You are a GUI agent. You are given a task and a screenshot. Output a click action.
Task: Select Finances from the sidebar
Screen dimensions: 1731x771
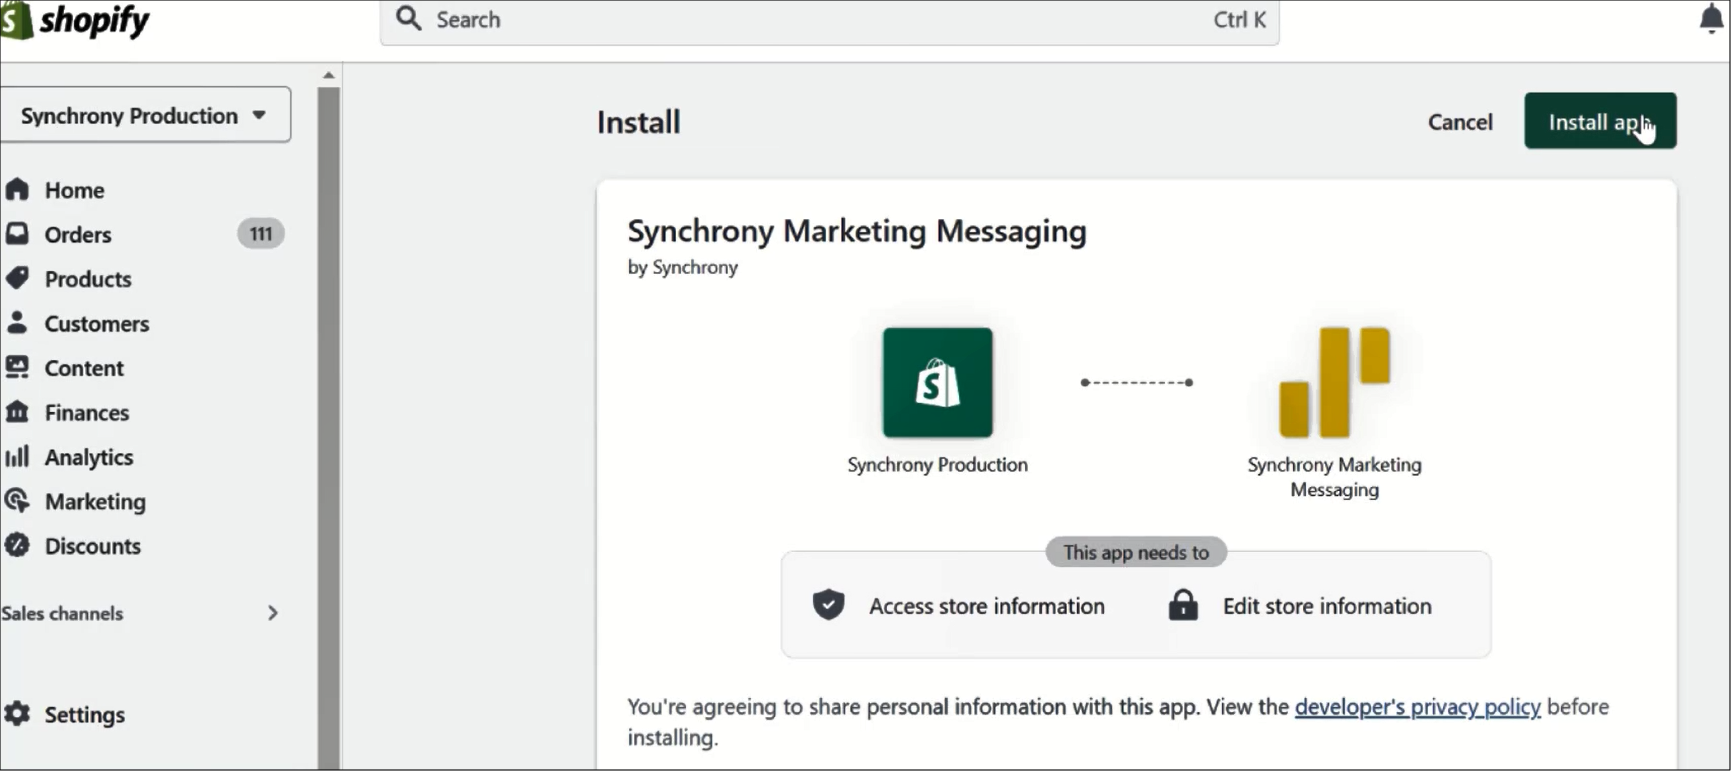pos(87,413)
